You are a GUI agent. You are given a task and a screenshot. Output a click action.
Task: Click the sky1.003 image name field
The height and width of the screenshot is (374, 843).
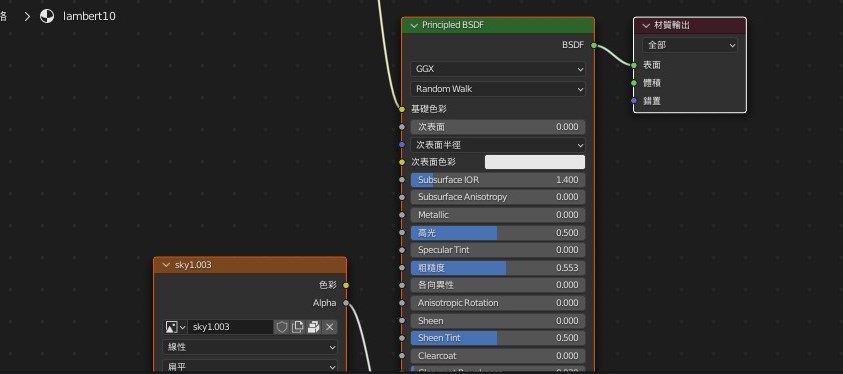[230, 327]
